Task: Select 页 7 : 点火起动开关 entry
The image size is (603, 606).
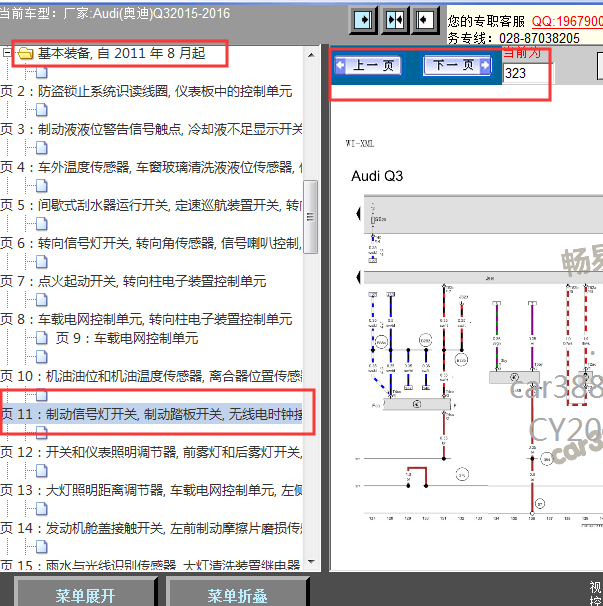Action: pyautogui.click(x=133, y=281)
